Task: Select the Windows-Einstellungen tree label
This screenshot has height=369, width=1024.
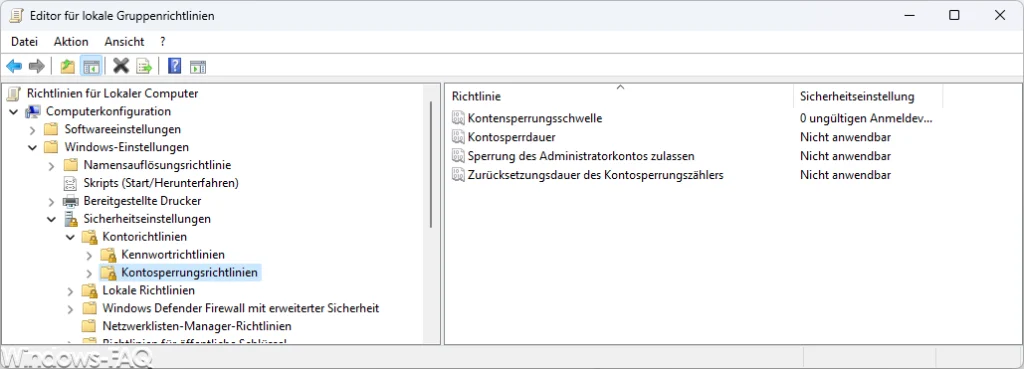Action: [127, 148]
